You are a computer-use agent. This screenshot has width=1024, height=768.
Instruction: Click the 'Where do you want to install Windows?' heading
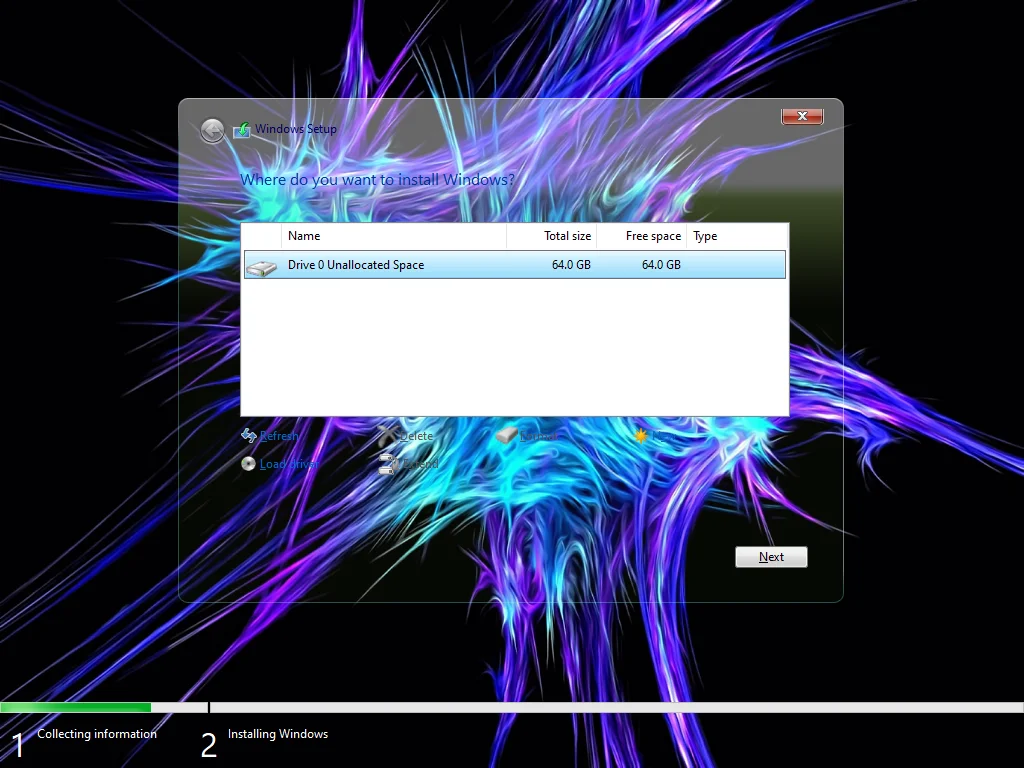(x=377, y=180)
